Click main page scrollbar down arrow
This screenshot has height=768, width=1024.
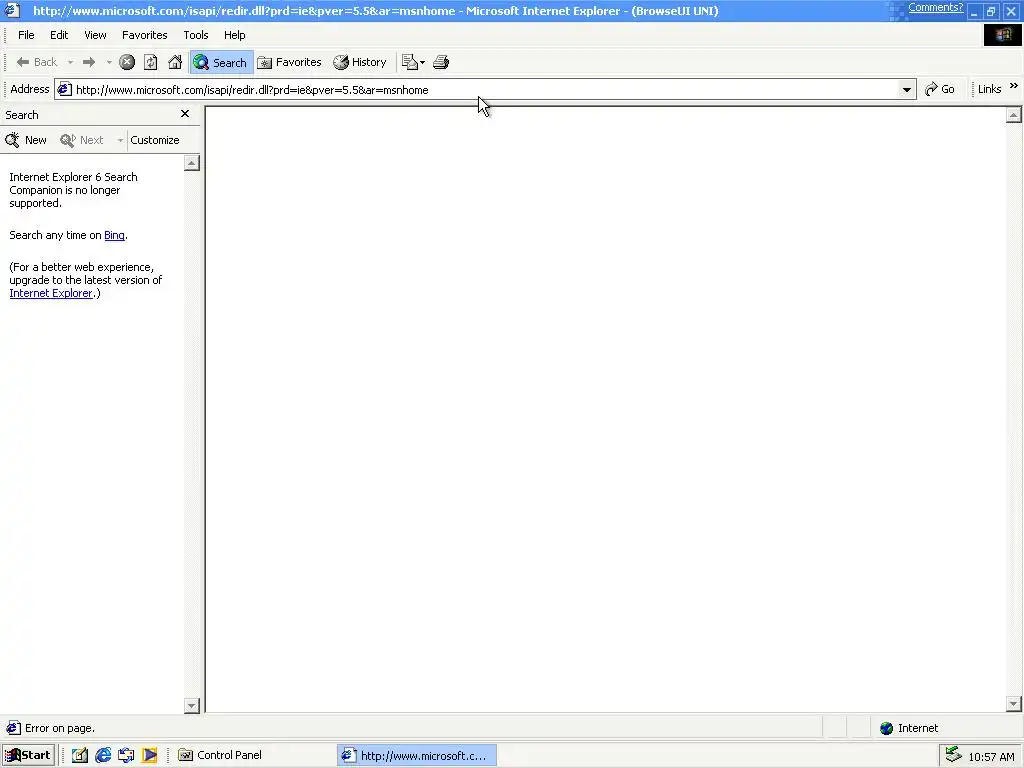pos(1014,704)
